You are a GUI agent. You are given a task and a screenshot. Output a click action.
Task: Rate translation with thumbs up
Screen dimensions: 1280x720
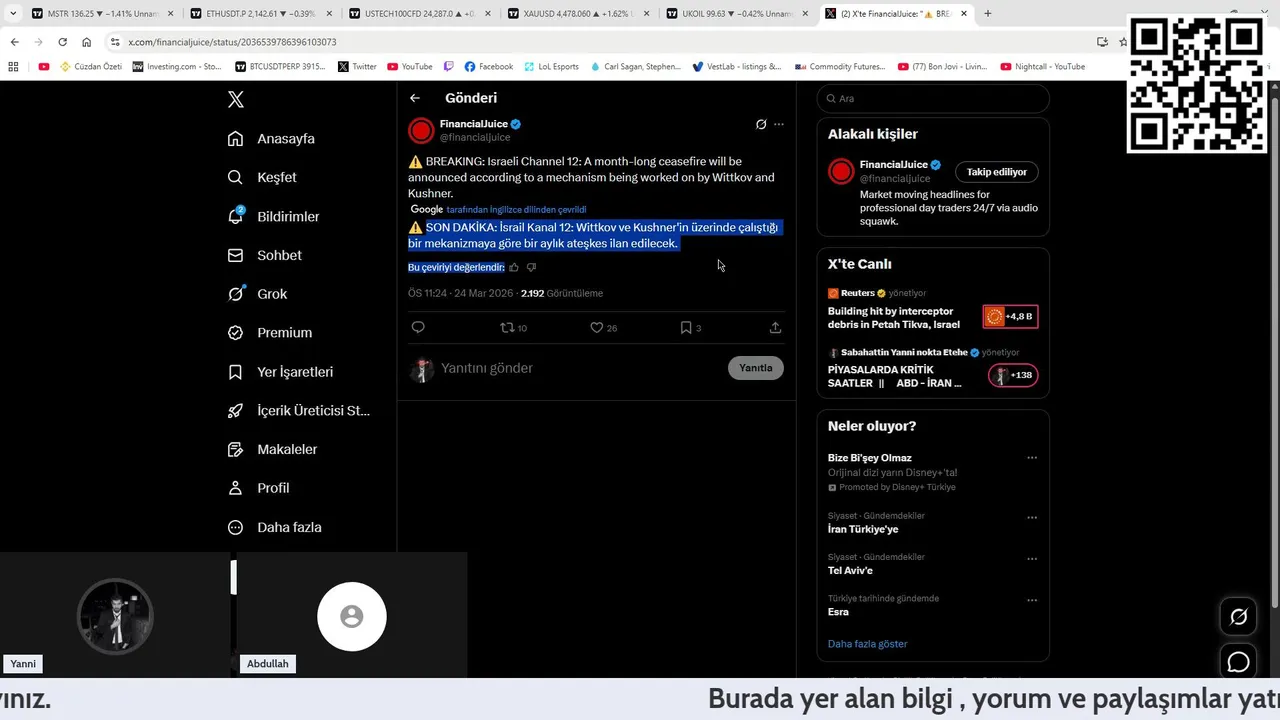[x=514, y=267]
